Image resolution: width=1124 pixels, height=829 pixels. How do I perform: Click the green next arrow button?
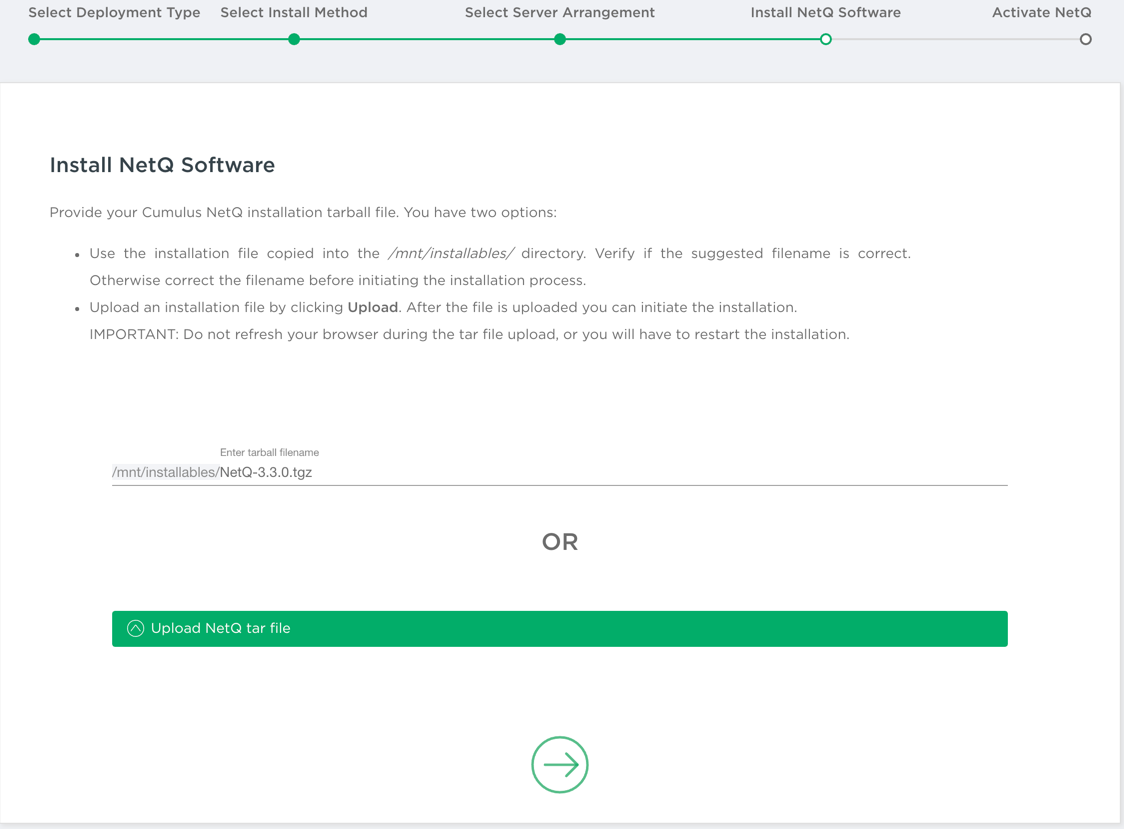pos(560,765)
